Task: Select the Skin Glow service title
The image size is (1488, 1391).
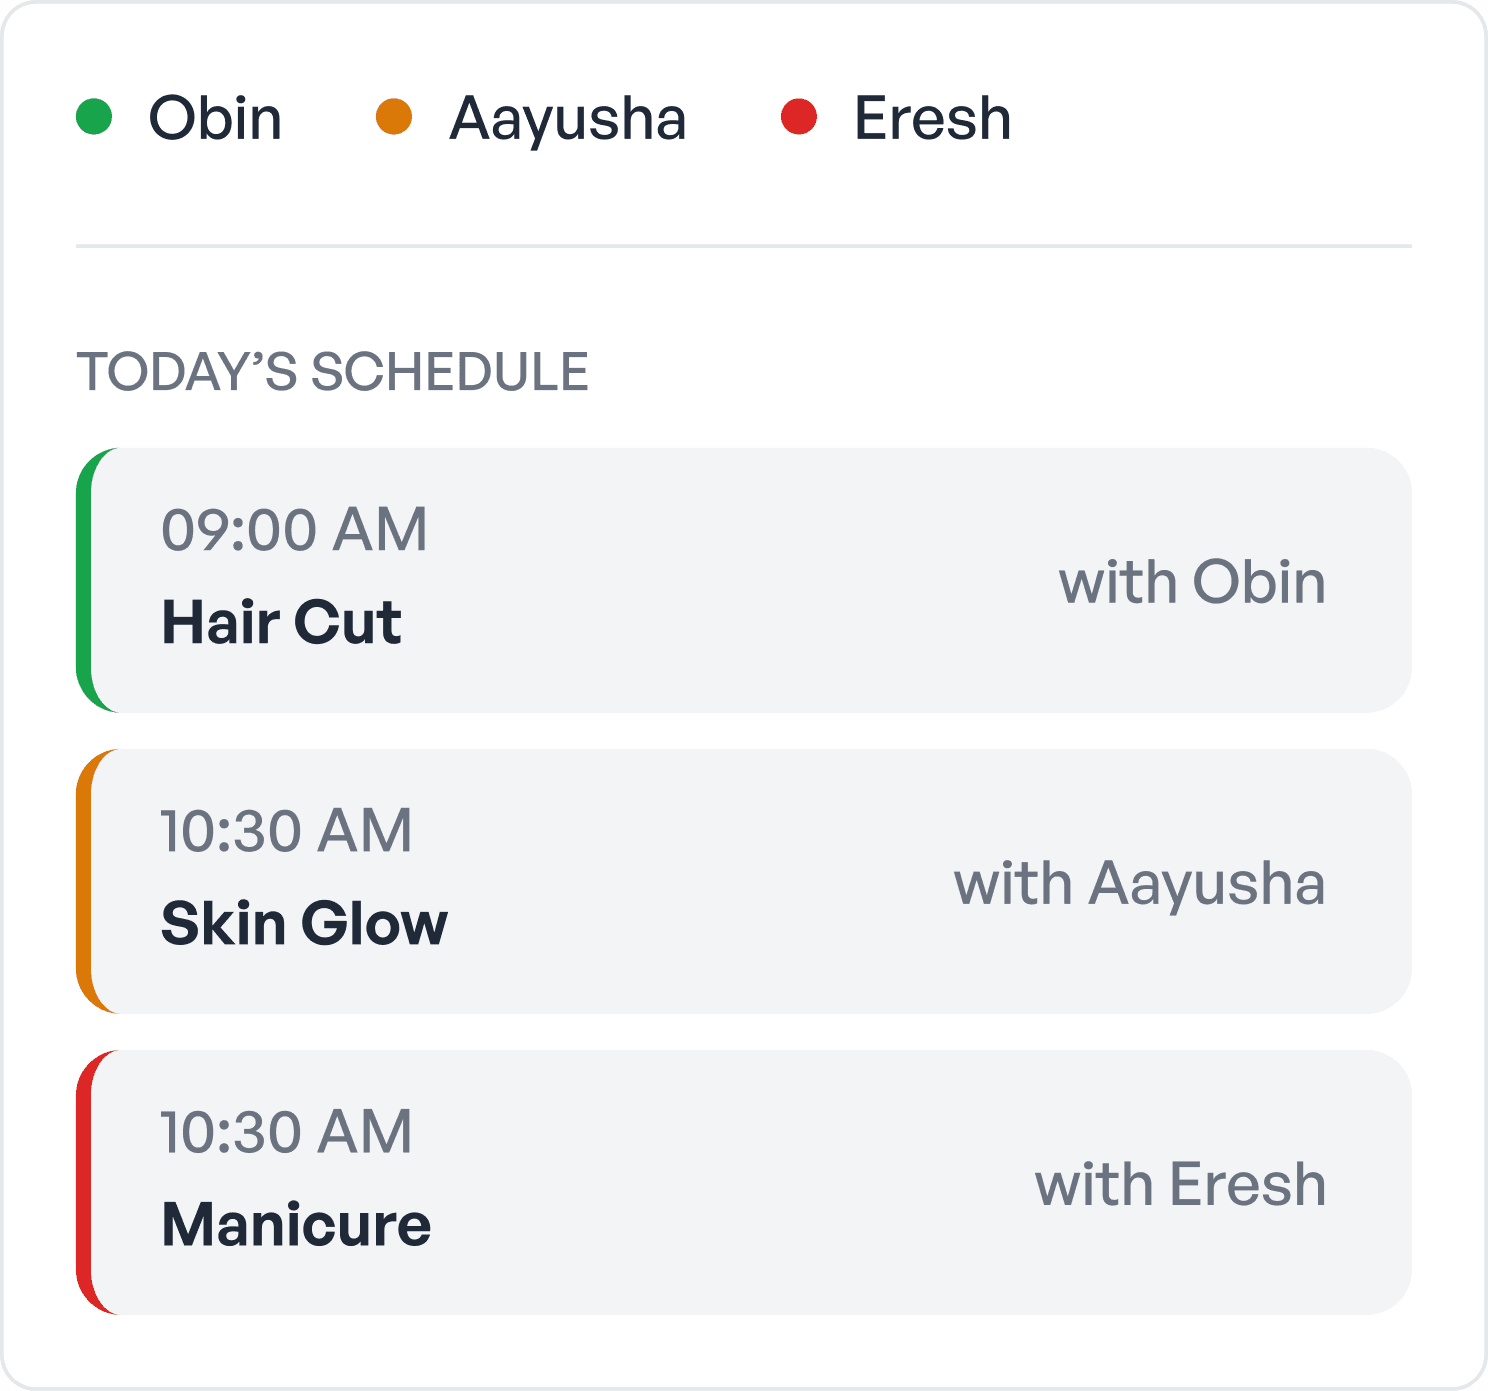Action: (x=305, y=924)
